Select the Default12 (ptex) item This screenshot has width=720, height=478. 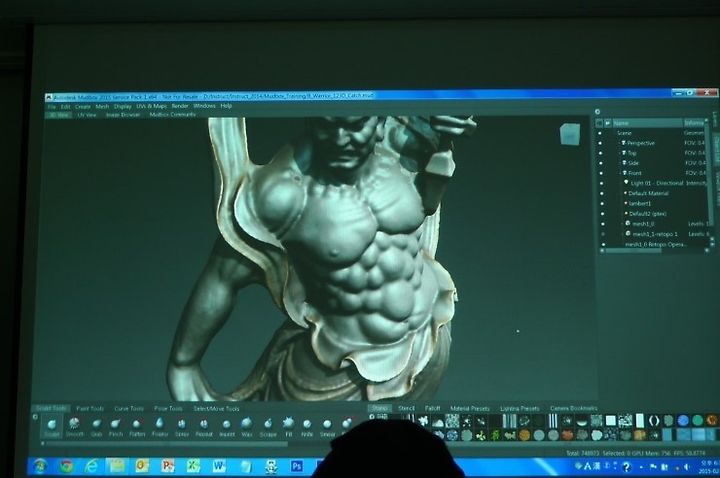coord(647,214)
